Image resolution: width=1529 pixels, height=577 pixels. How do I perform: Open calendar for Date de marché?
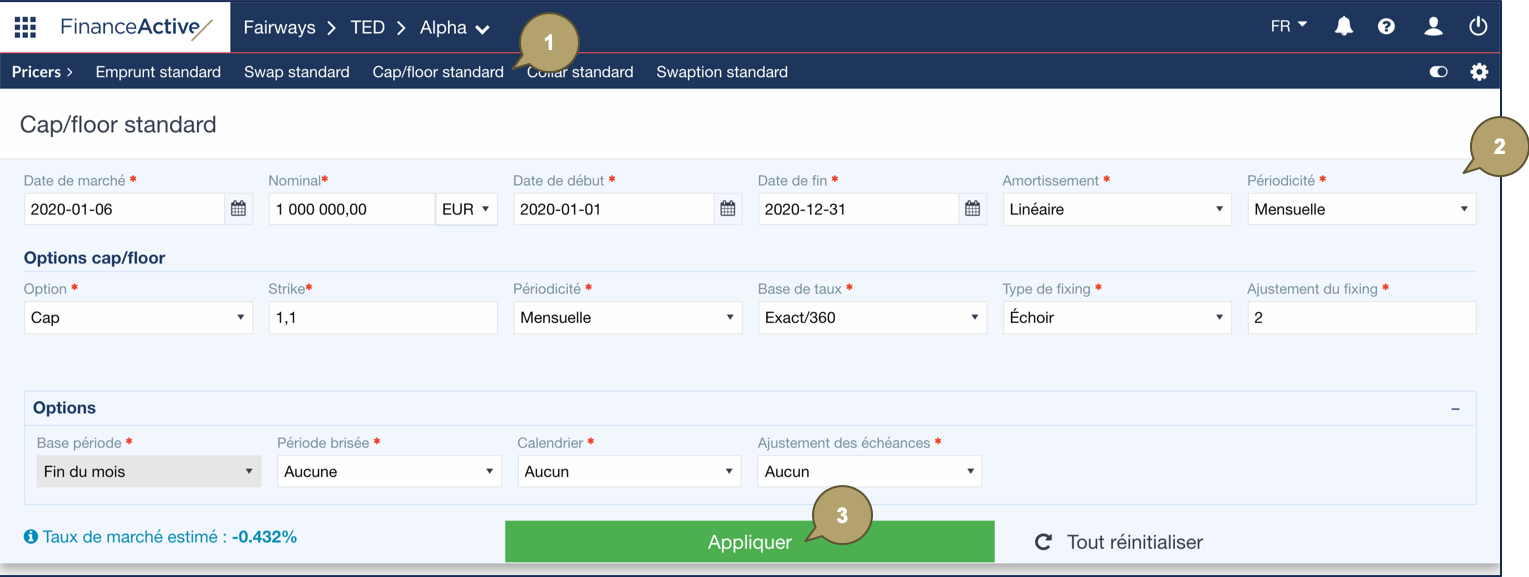[238, 209]
